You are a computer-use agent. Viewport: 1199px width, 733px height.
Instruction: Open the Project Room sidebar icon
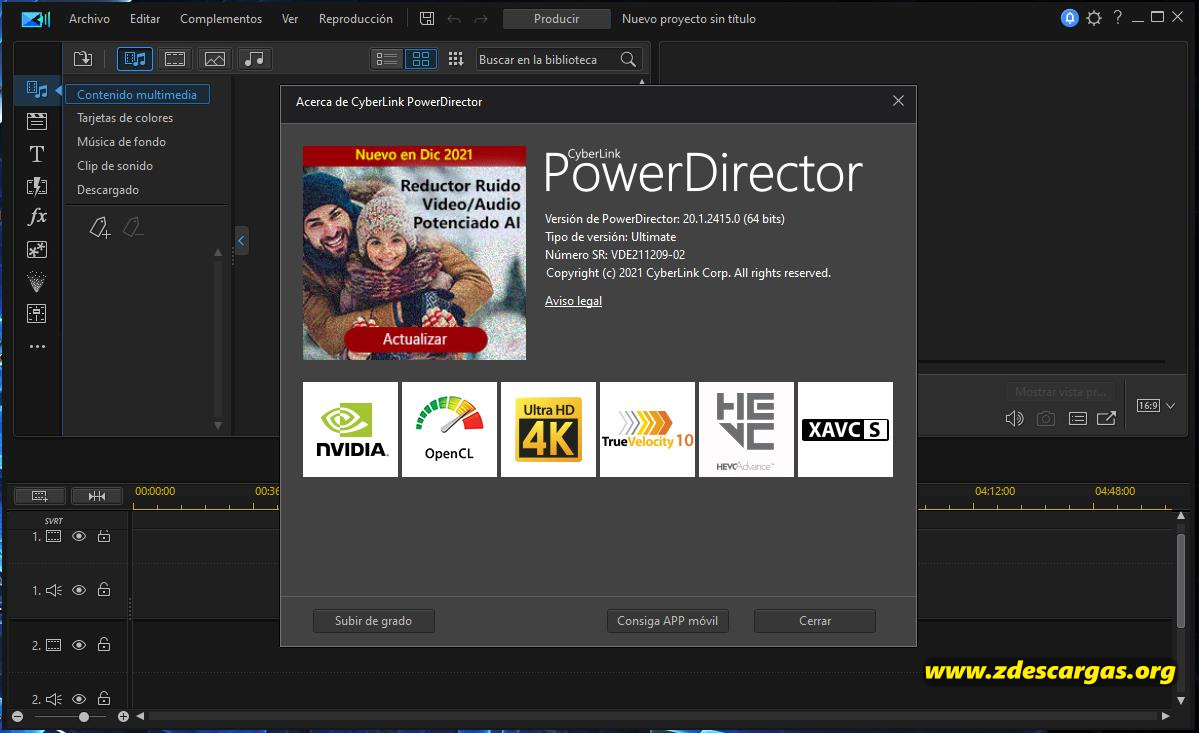pos(37,122)
